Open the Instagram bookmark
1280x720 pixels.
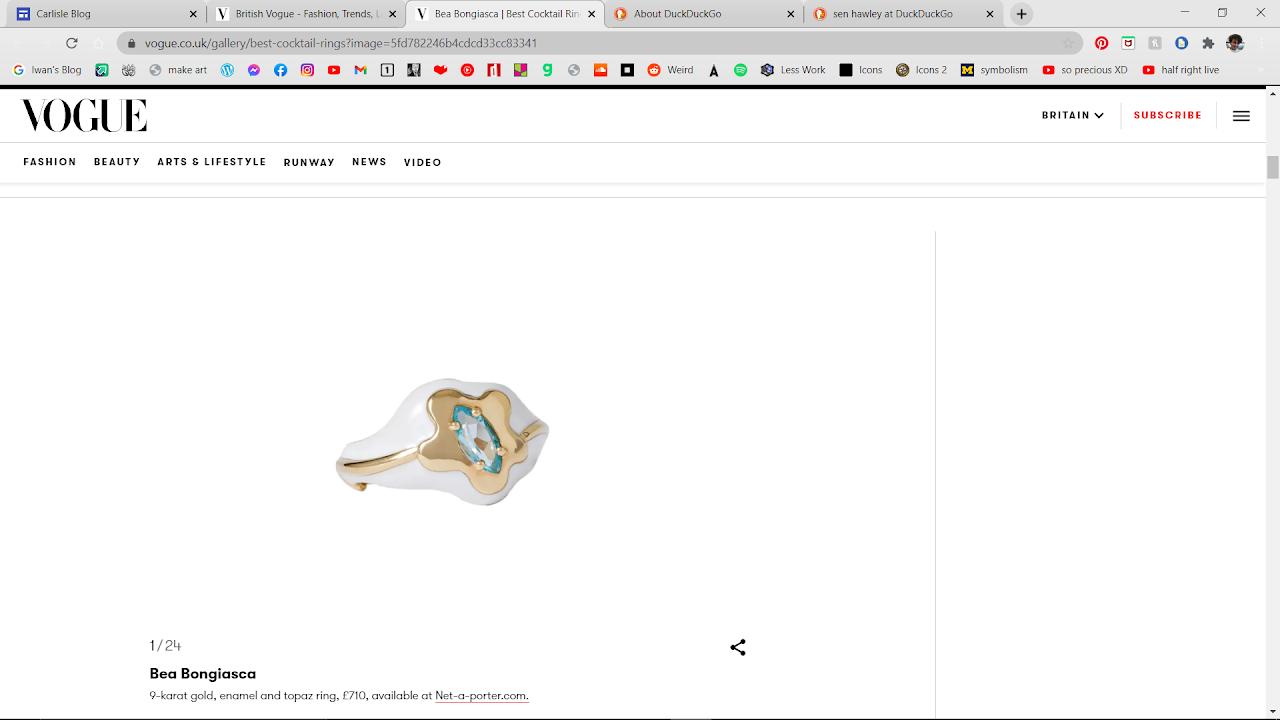[307, 70]
